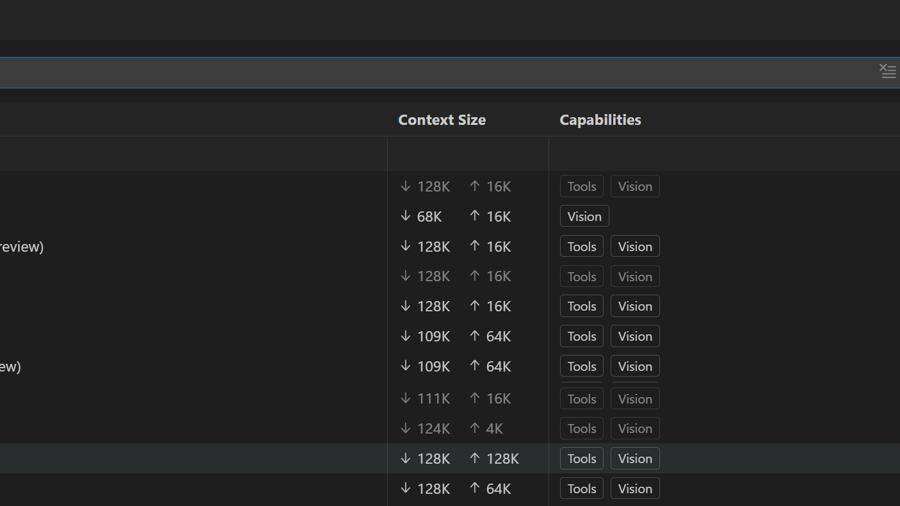This screenshot has height=506, width=900.
Task: Click the 64K value in the 128K/64K row
Action: click(498, 489)
